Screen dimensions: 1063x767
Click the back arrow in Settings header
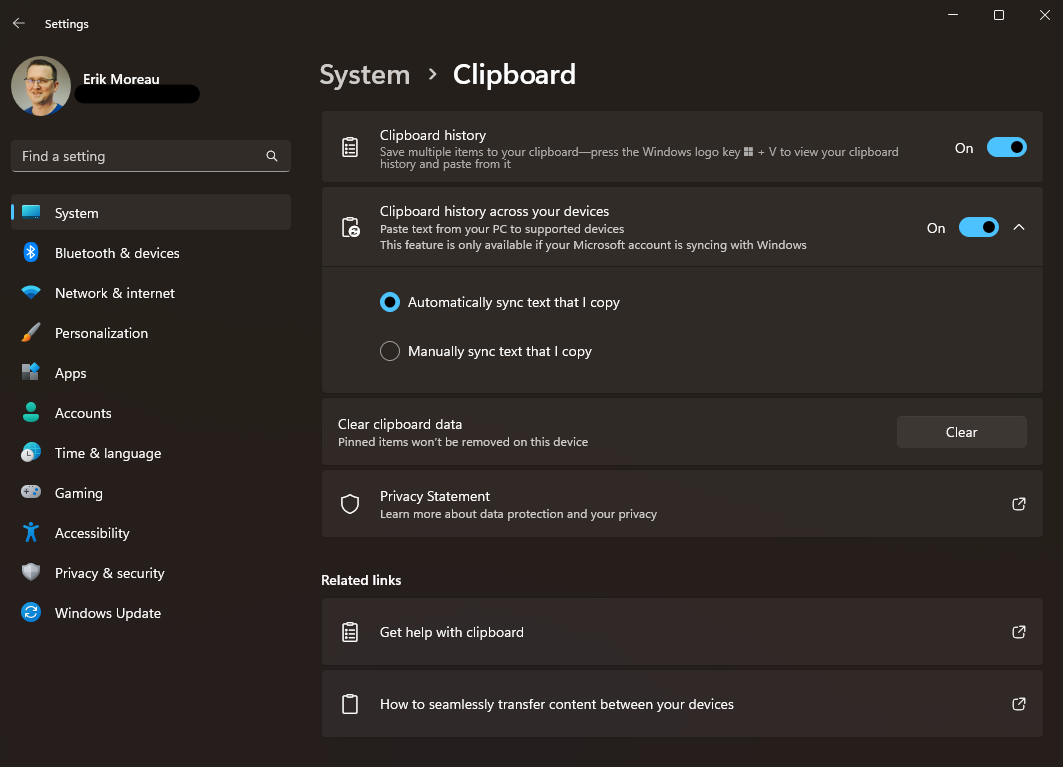pos(19,23)
